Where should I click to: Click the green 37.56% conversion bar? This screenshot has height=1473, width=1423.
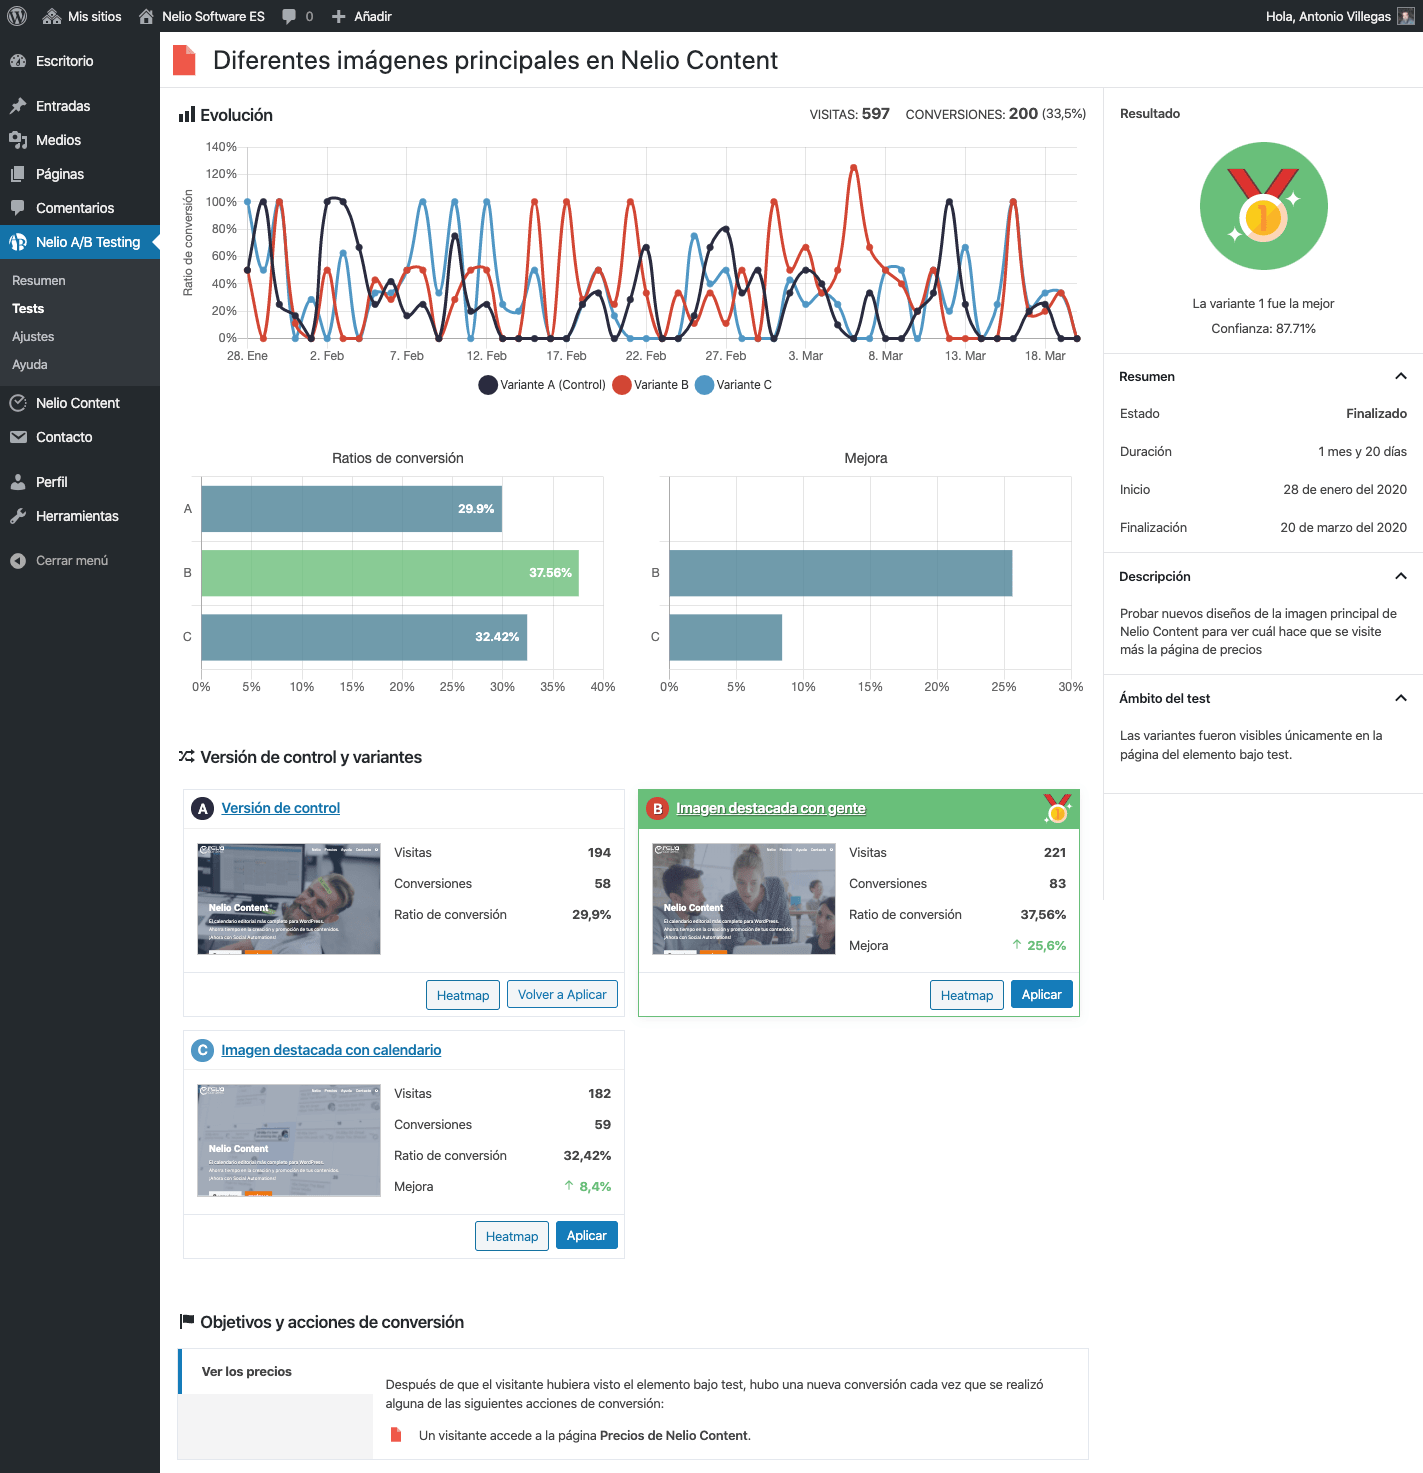[390, 573]
